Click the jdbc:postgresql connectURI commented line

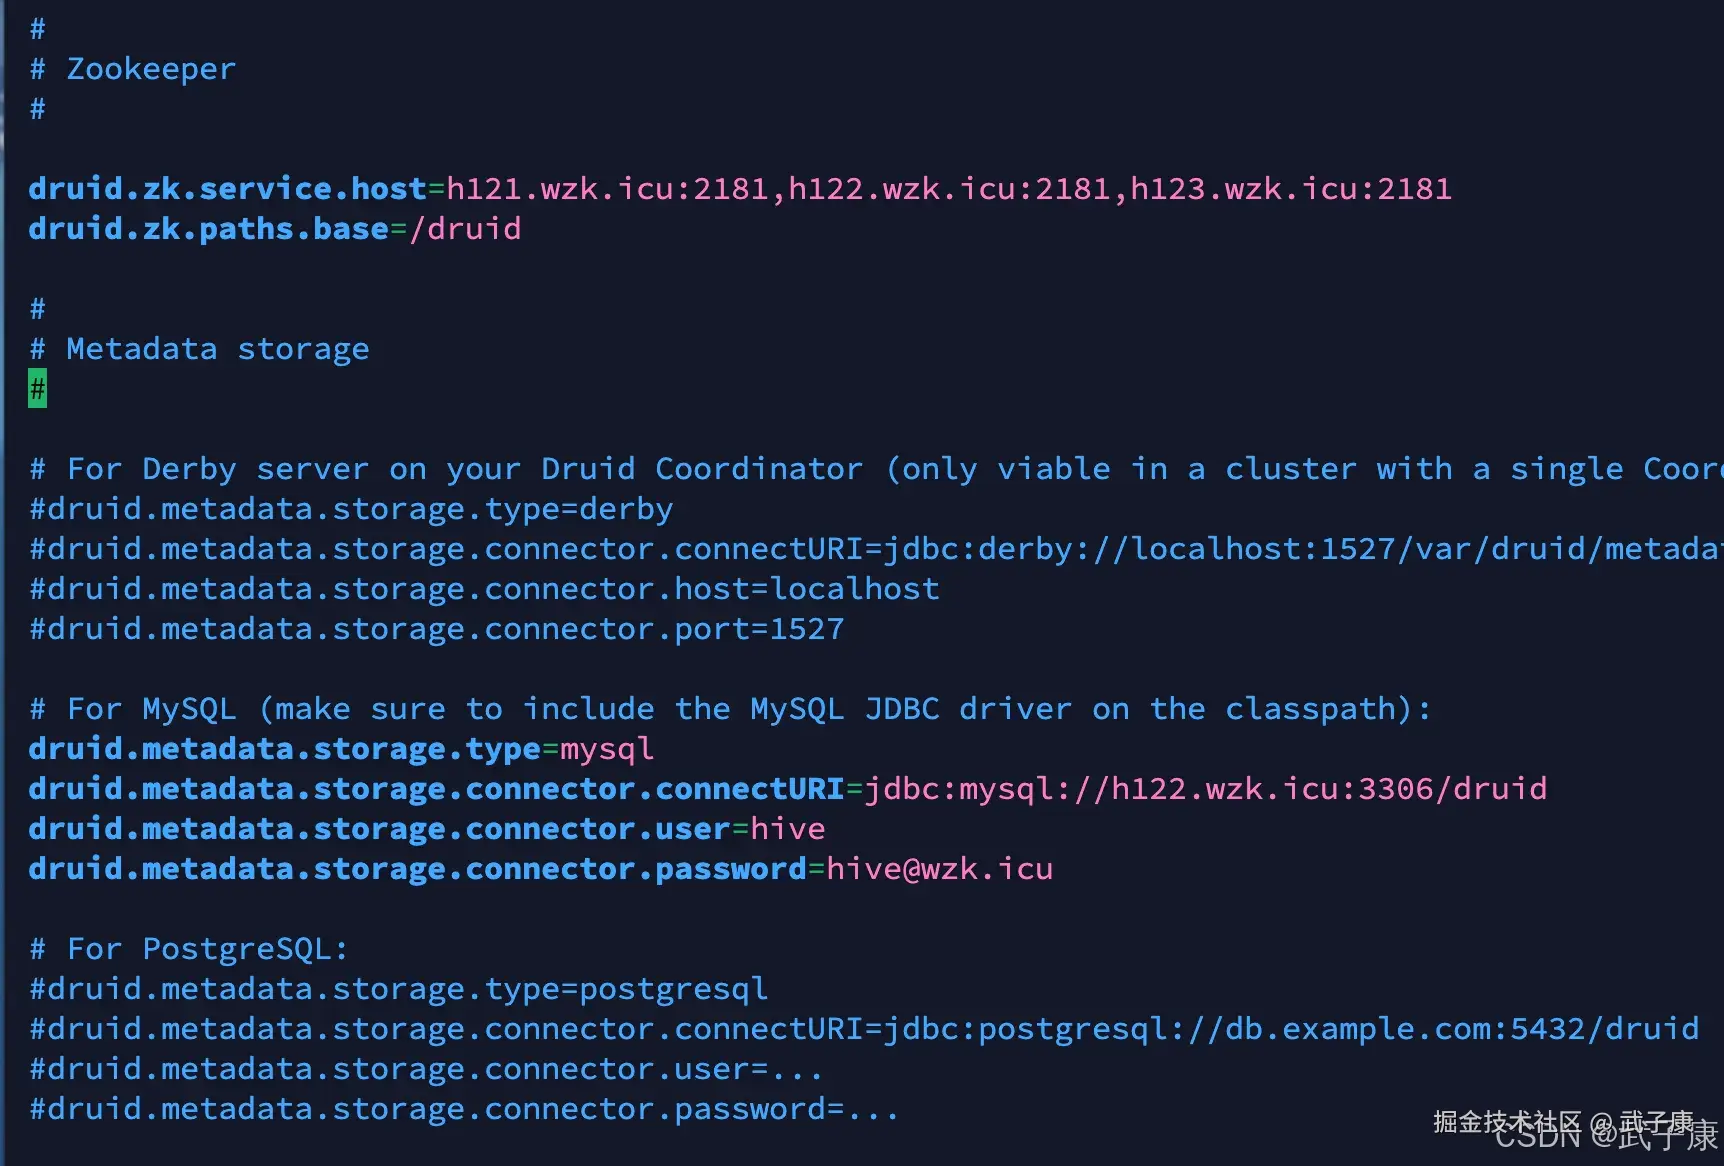[864, 1029]
